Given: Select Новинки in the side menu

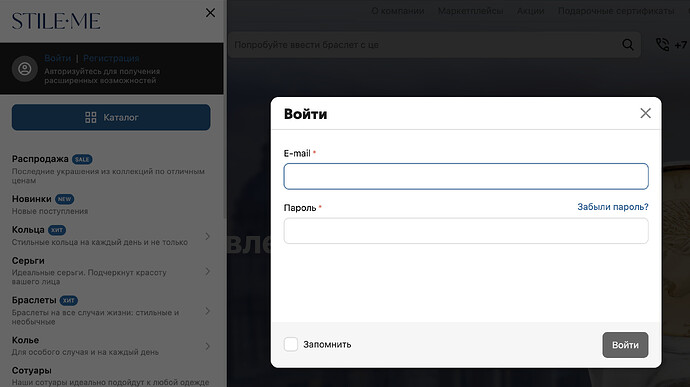Looking at the screenshot, I should [32, 199].
